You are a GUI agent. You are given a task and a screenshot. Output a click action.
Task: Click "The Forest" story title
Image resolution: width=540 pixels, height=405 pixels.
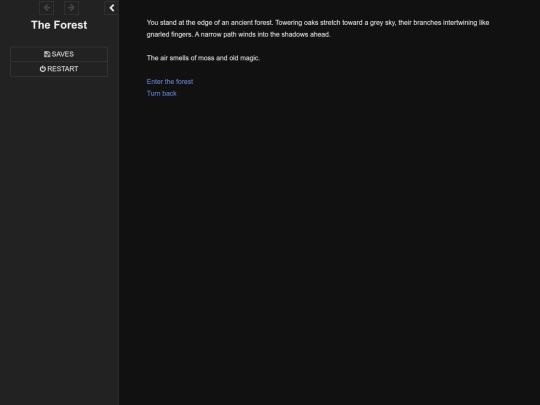point(59,25)
